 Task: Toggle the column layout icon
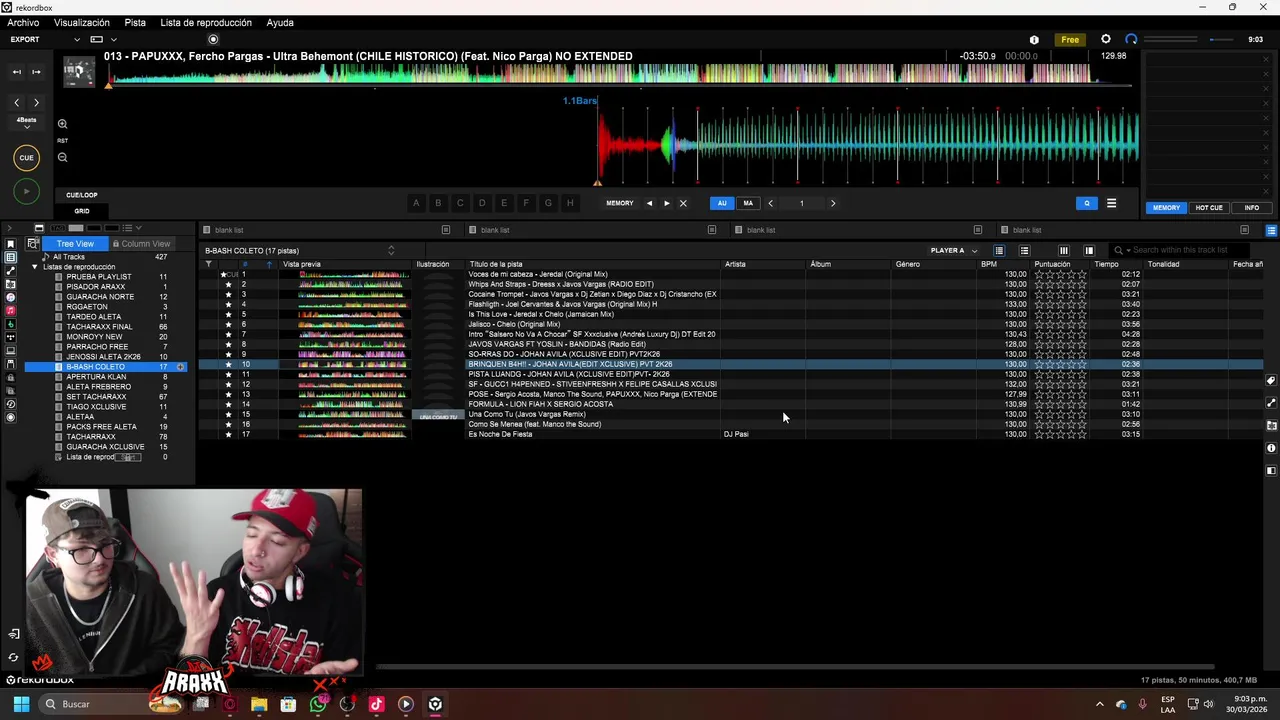[x=1063, y=251]
